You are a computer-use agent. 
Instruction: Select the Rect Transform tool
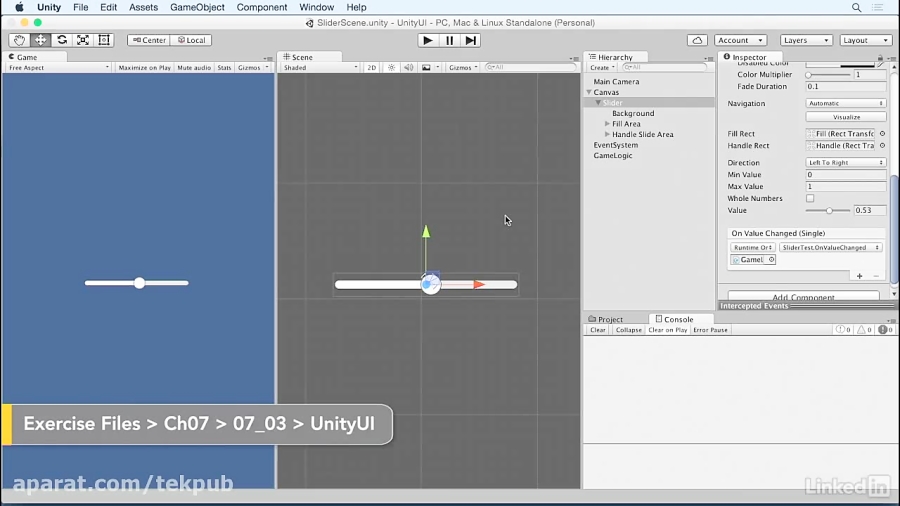(x=104, y=40)
